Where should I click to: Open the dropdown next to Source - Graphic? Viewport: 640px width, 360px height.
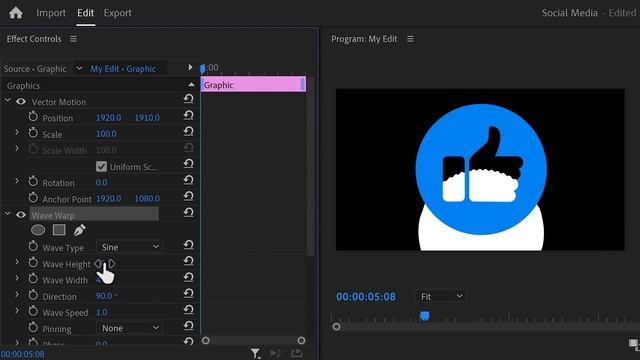[79, 68]
